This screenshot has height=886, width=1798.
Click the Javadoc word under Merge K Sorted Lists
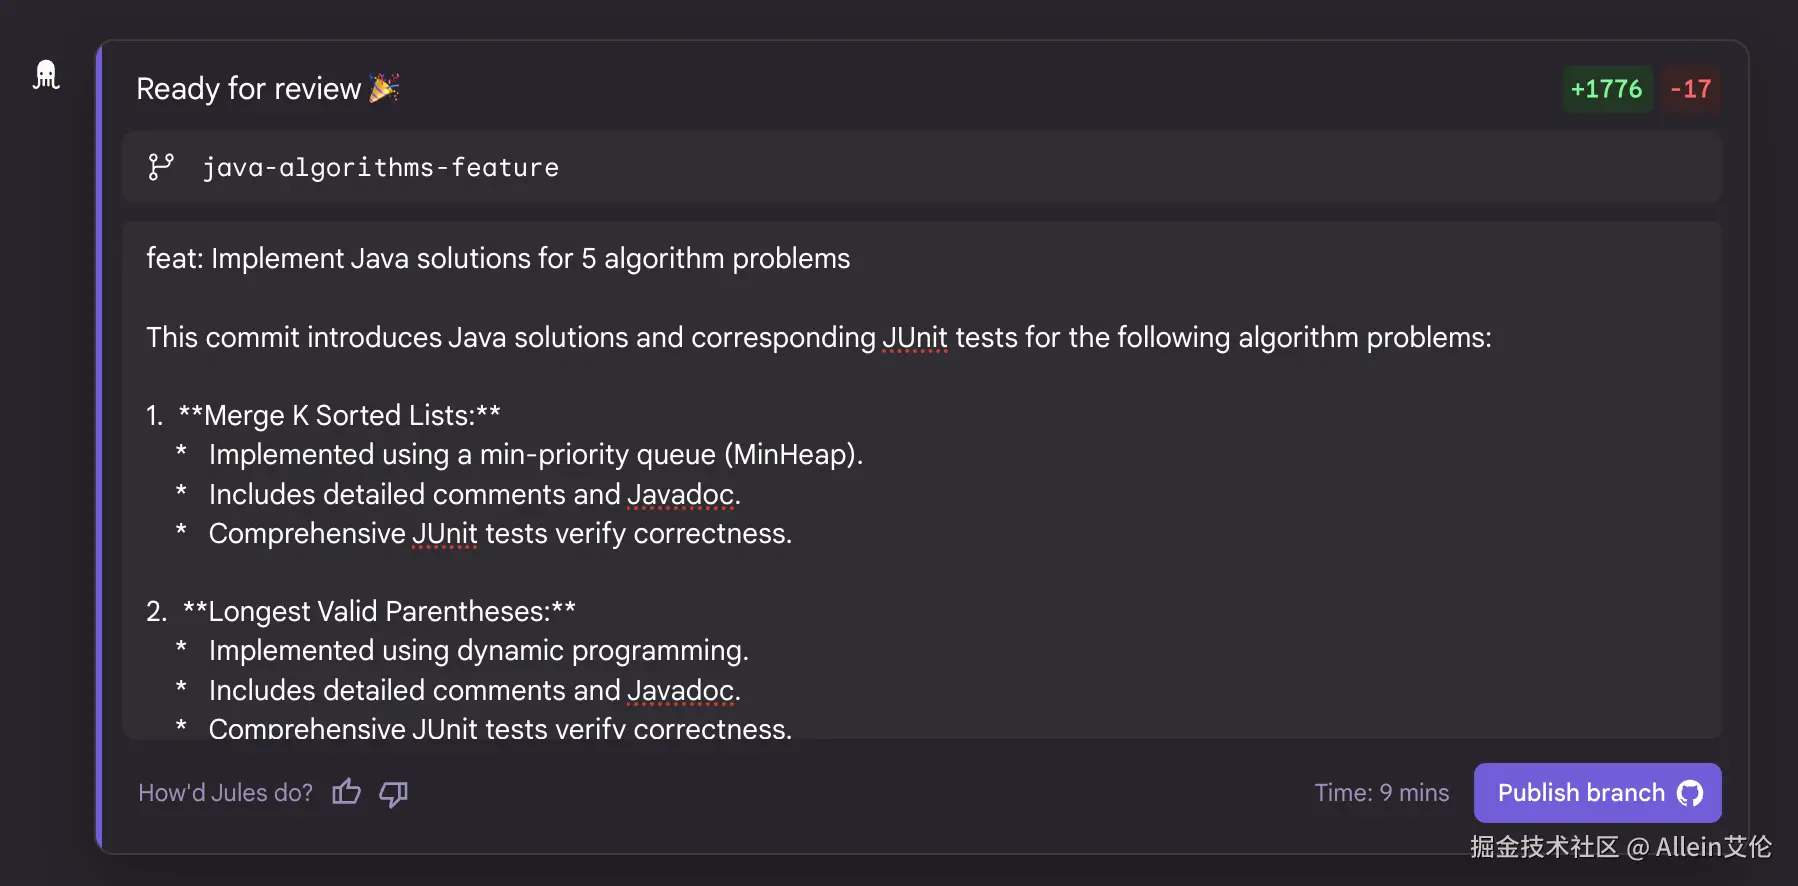tap(681, 494)
